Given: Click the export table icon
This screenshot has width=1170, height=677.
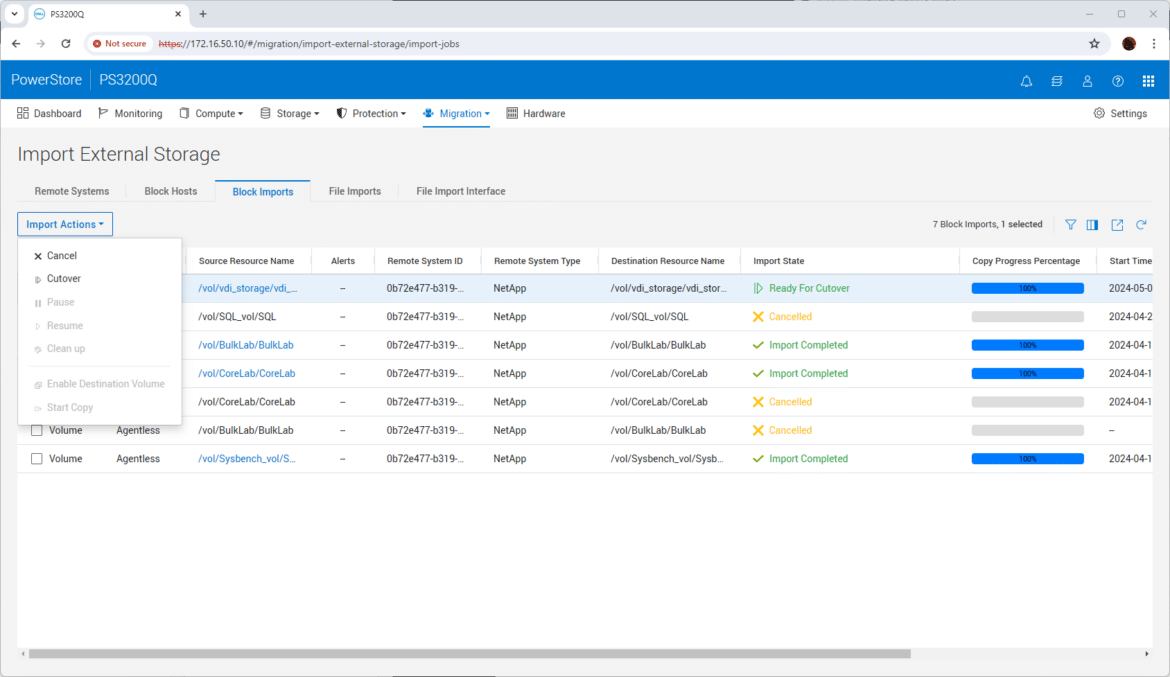Looking at the screenshot, I should coord(1117,225).
